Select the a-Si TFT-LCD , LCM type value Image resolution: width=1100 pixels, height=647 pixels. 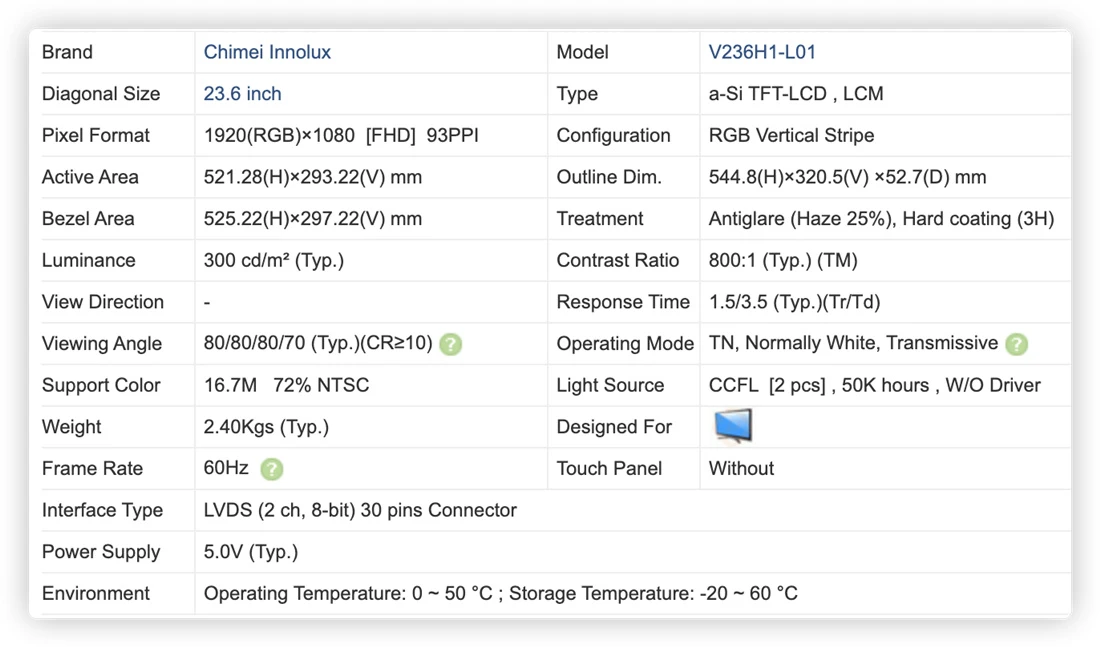tap(796, 93)
